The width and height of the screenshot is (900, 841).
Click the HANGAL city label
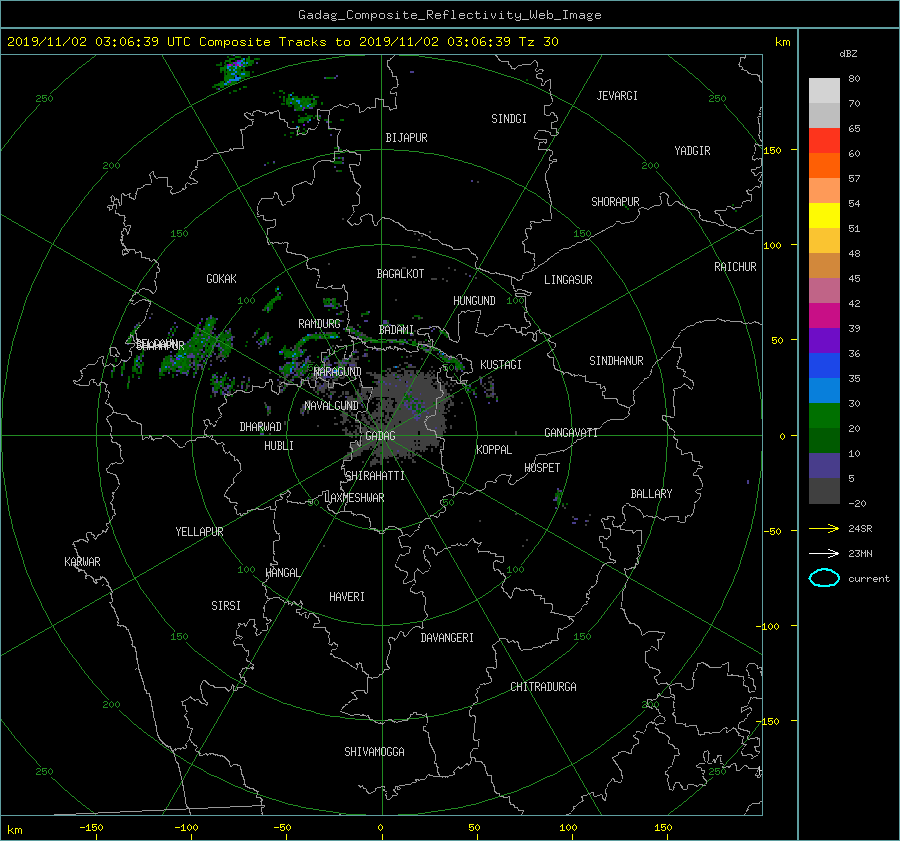pos(282,573)
